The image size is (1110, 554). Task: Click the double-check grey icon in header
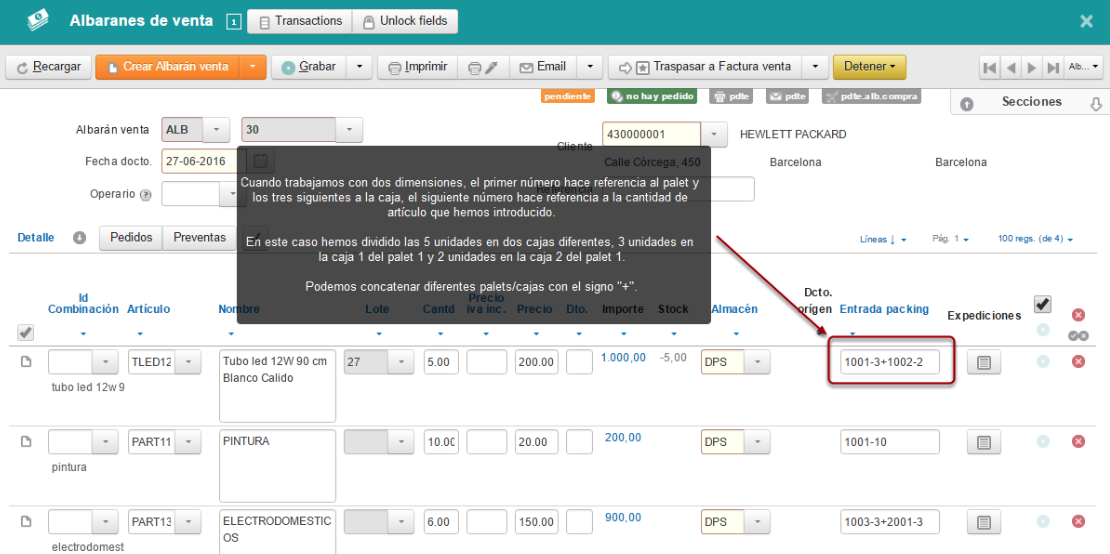coord(1079,335)
